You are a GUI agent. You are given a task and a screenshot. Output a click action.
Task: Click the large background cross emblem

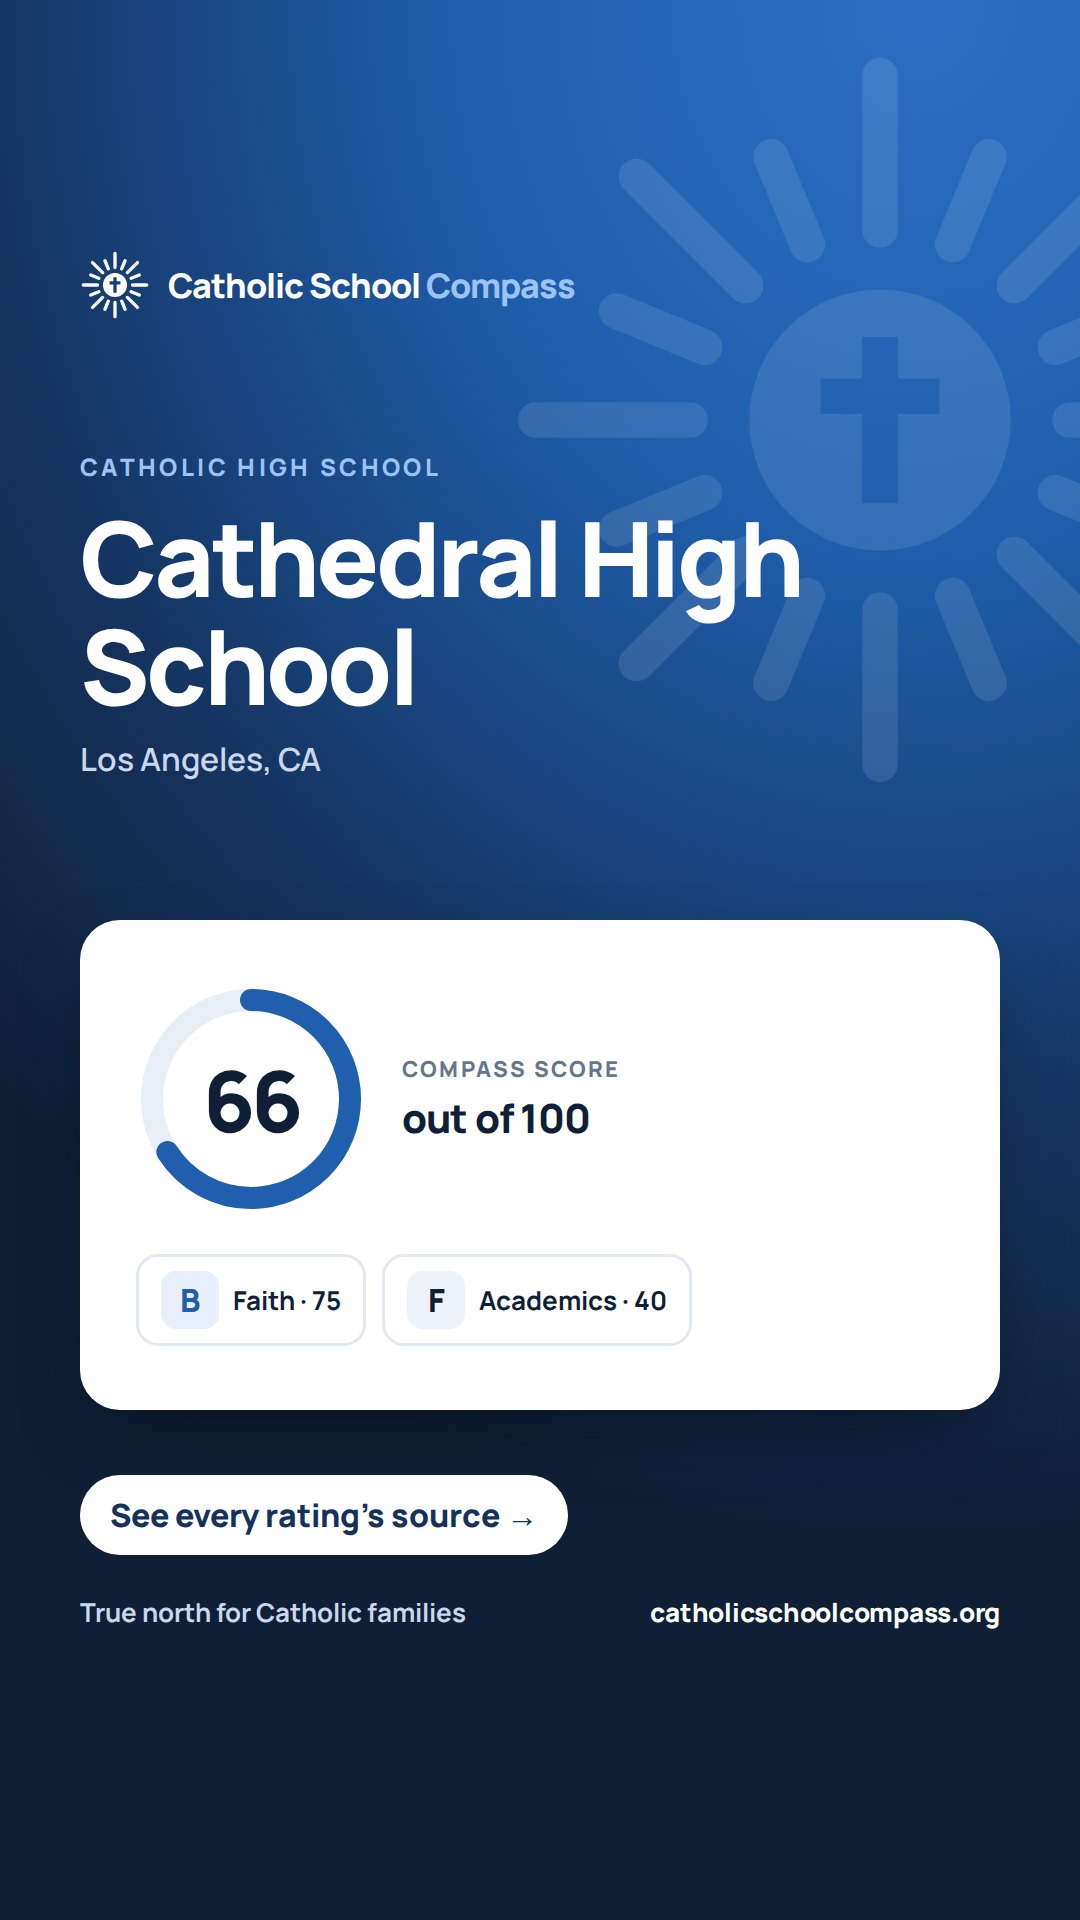879,420
